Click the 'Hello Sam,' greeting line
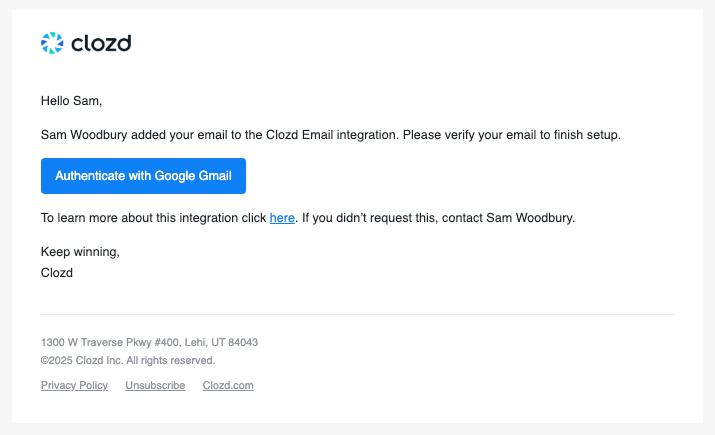 [71, 100]
